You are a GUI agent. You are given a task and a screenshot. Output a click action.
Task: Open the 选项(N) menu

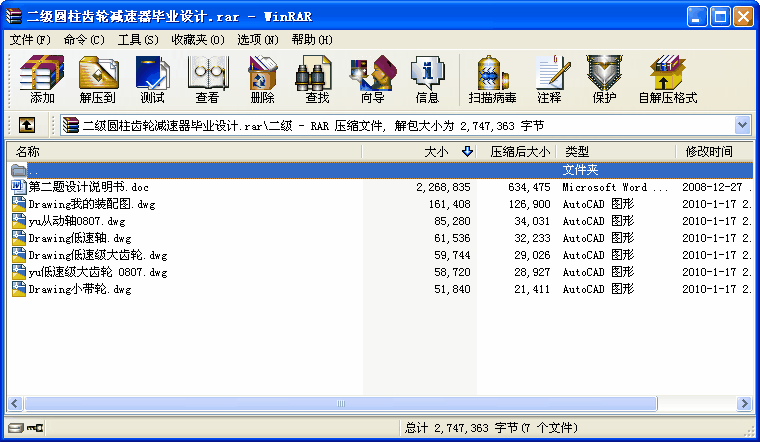click(258, 40)
